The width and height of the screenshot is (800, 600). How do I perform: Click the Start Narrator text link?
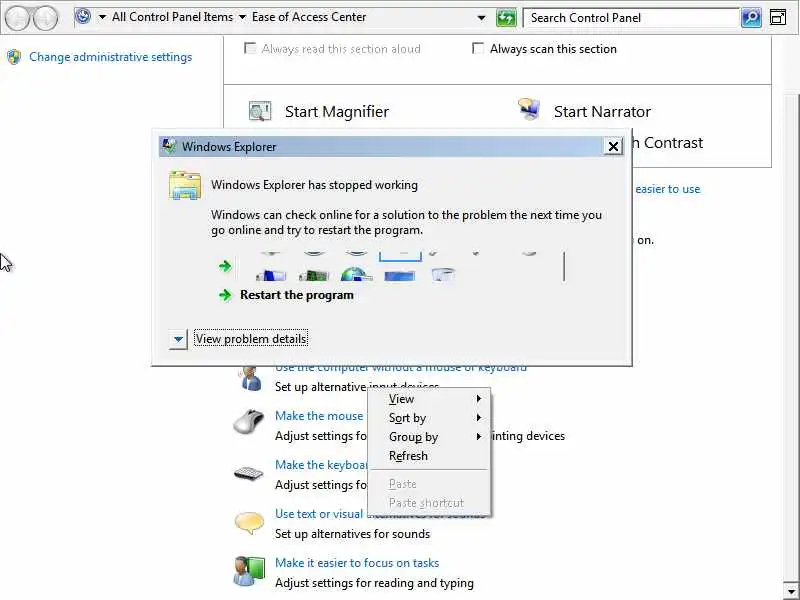point(602,111)
